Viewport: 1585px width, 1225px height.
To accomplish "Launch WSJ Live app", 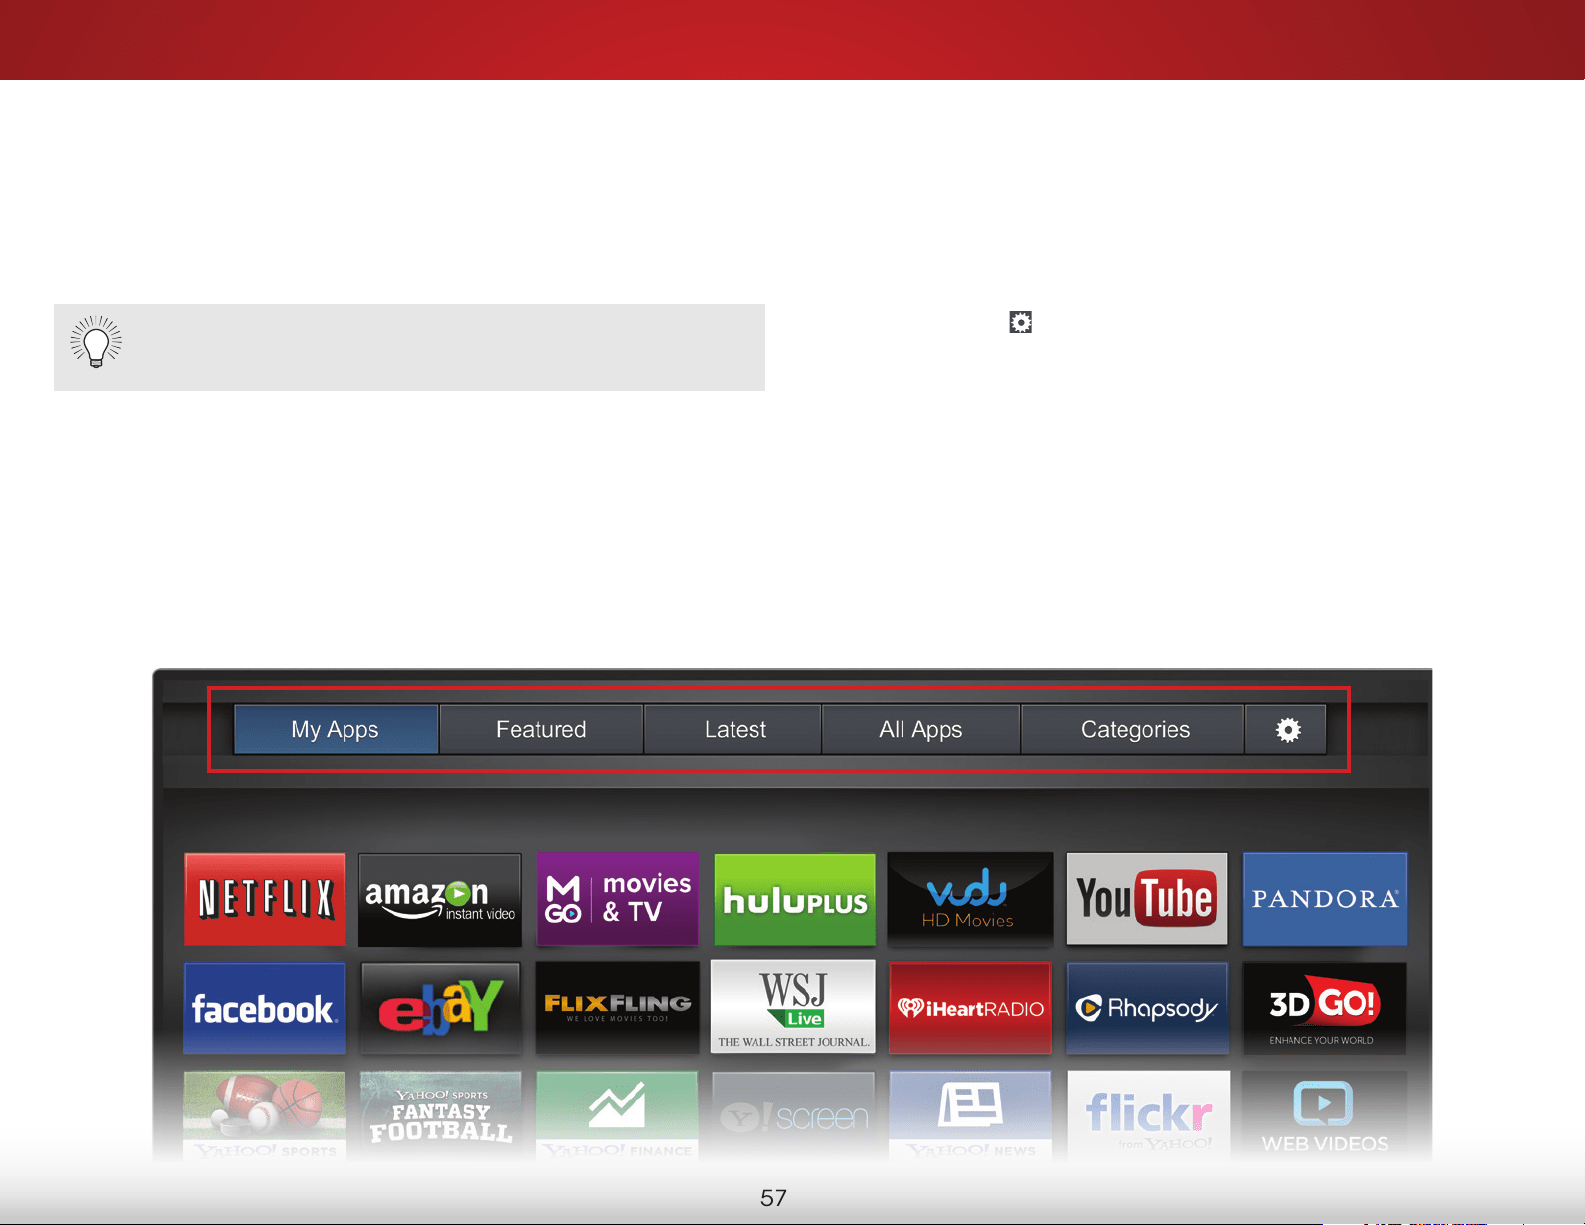I will tap(793, 1007).
